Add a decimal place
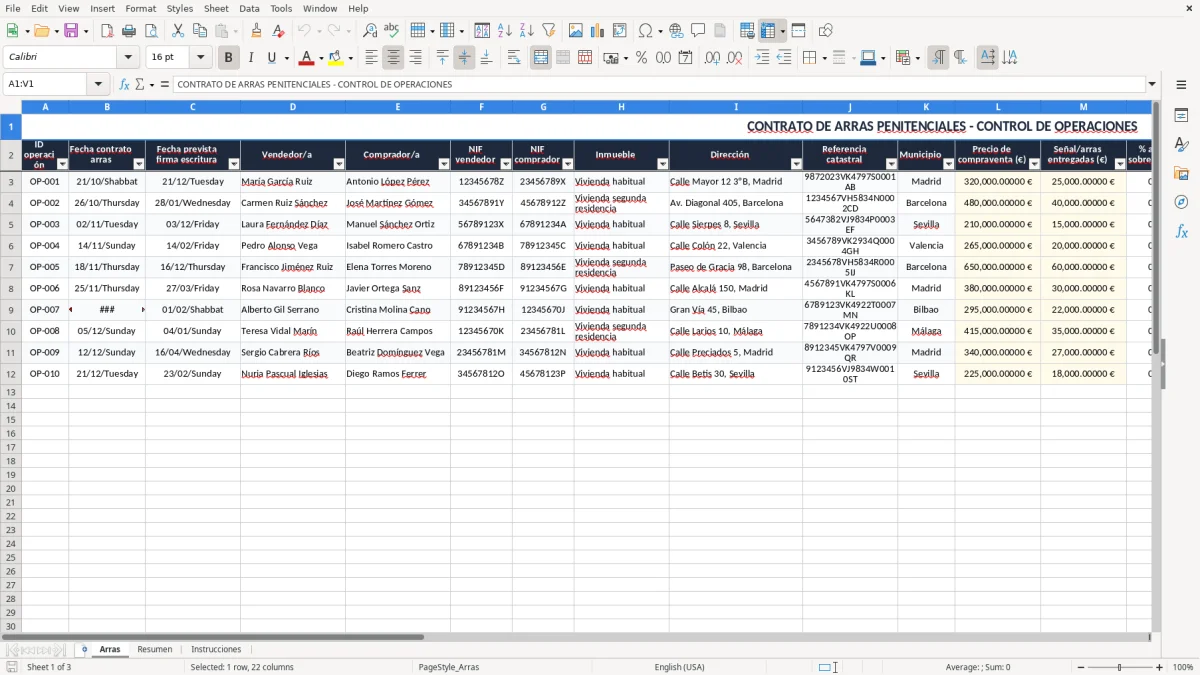The image size is (1200, 675). [x=712, y=58]
